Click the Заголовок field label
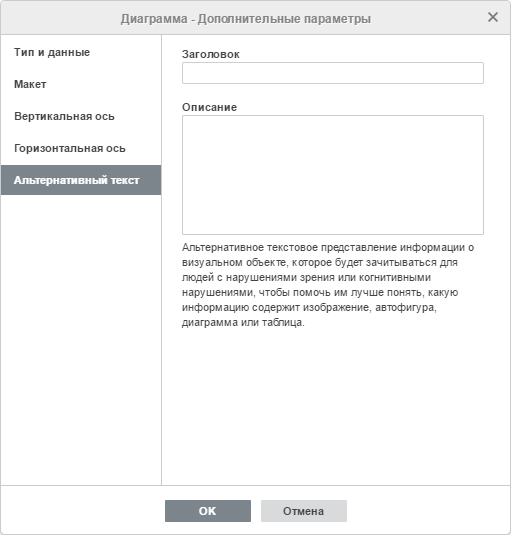Viewport: 511px width, 535px height. (210, 54)
